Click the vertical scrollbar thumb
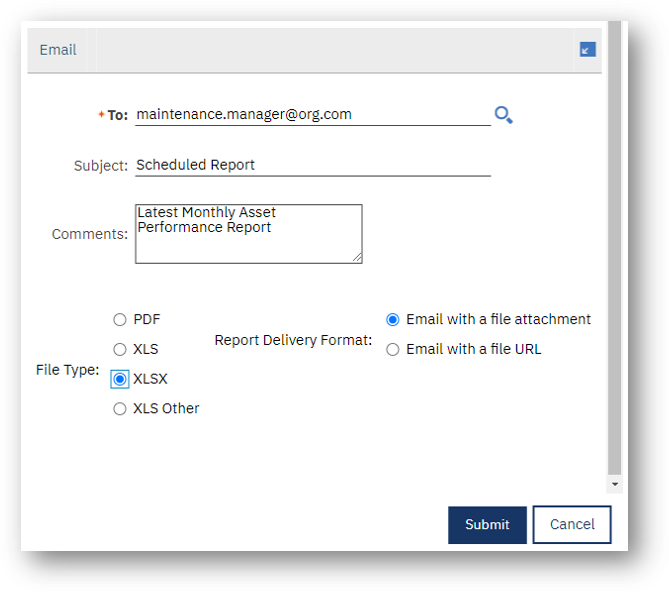 pyautogui.click(x=614, y=247)
